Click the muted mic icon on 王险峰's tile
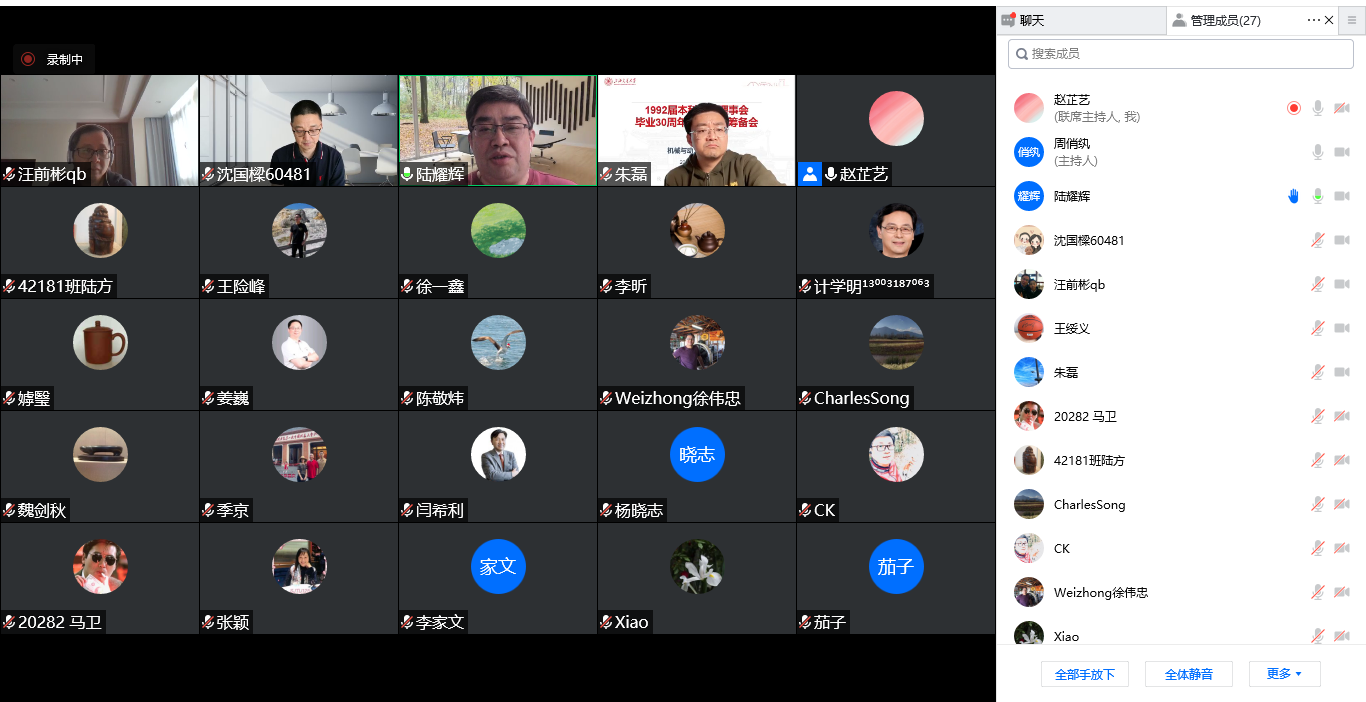This screenshot has width=1366, height=702. 208,287
